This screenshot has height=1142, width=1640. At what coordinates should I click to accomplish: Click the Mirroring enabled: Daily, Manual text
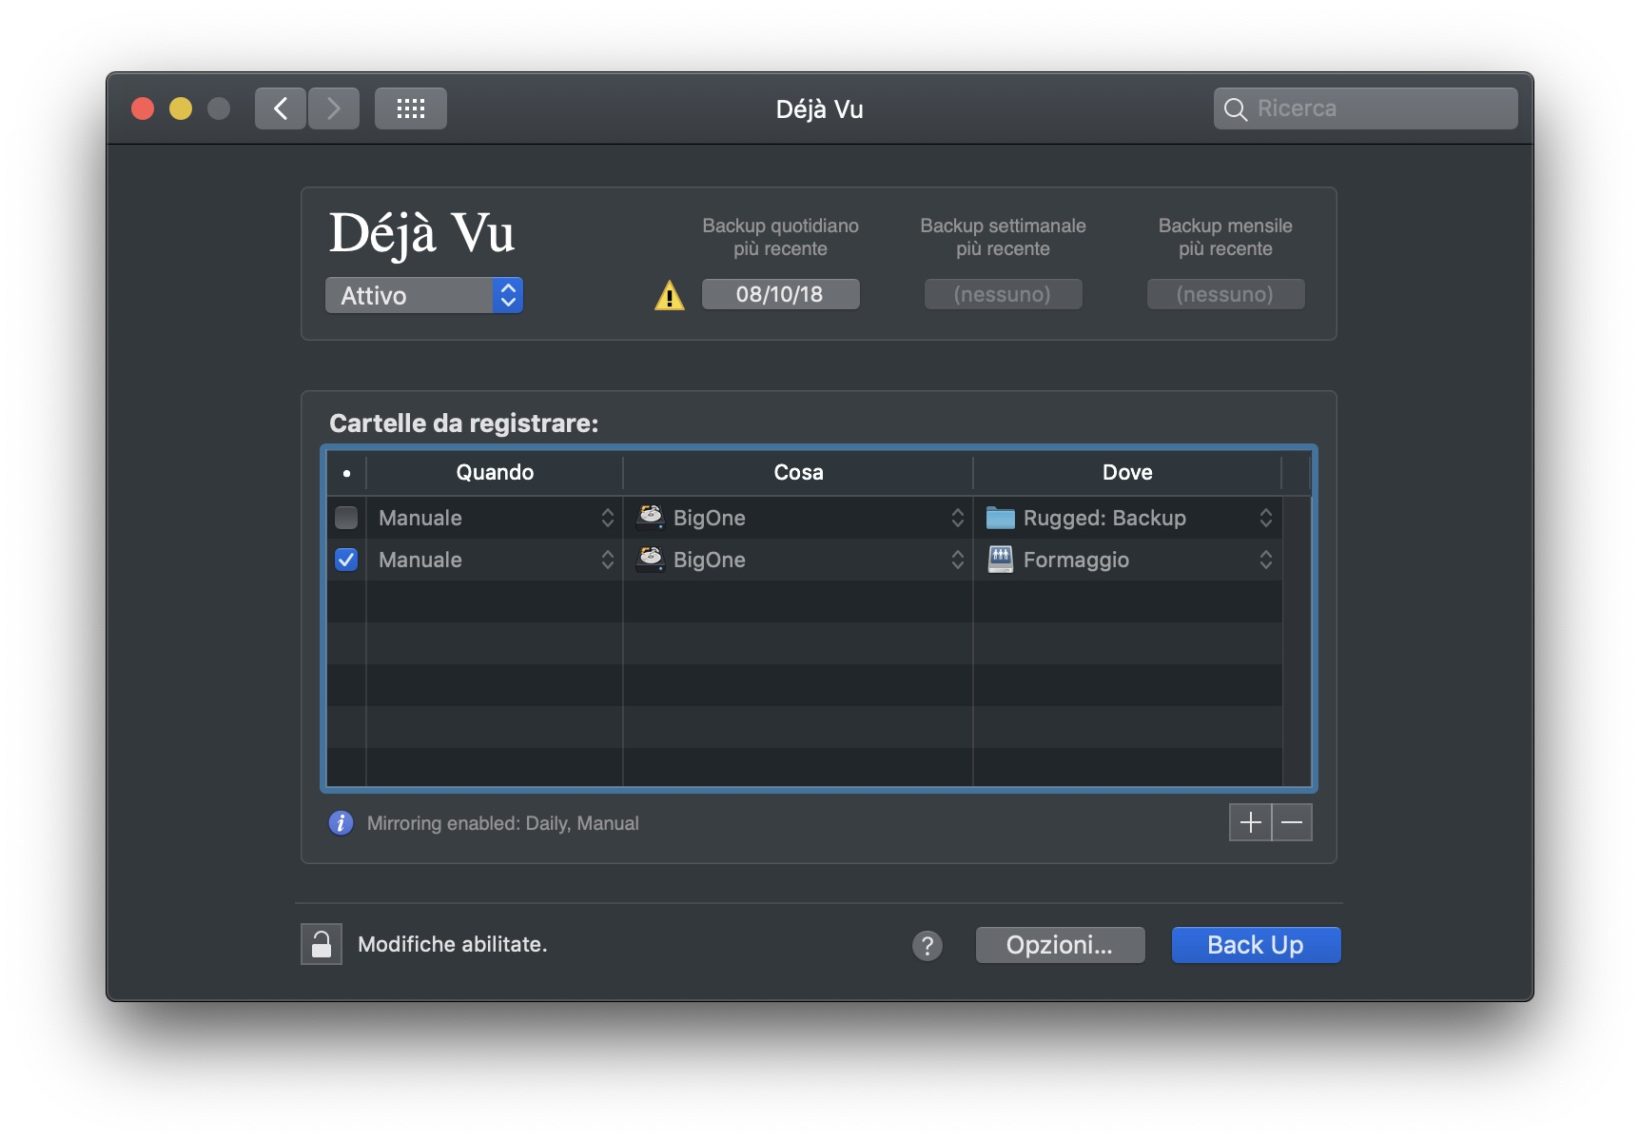click(x=503, y=823)
